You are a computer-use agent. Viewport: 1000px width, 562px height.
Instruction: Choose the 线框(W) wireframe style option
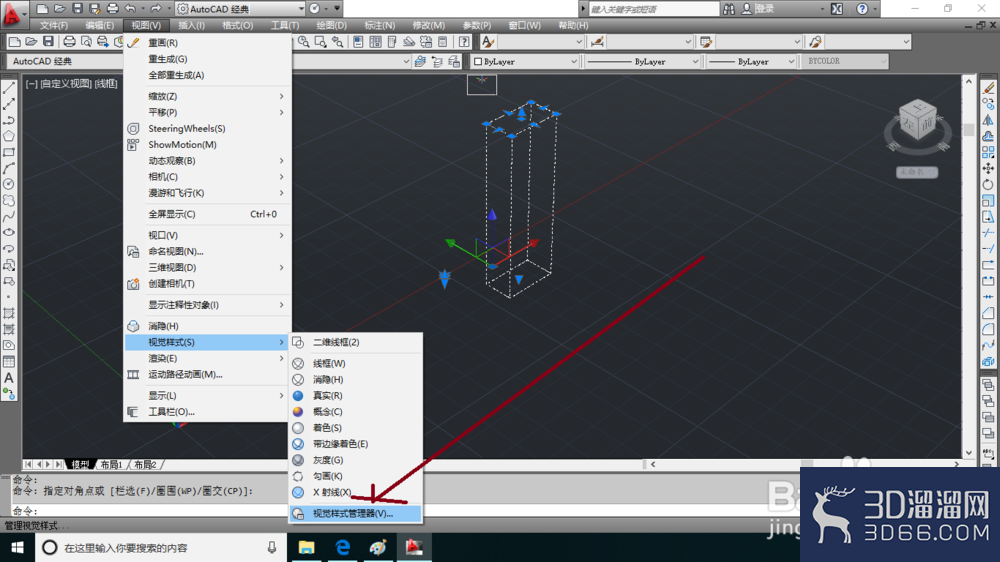355,363
